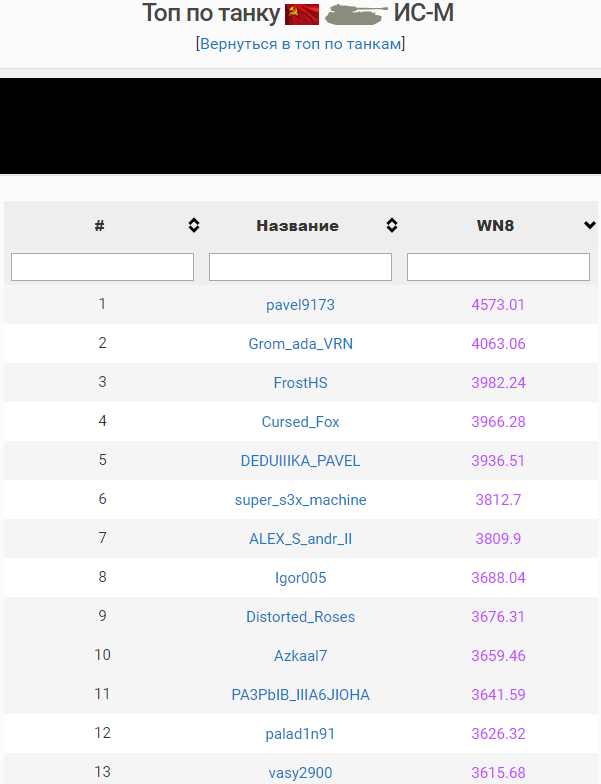
Task: Open super_s3x_machine player link
Action: pos(300,500)
